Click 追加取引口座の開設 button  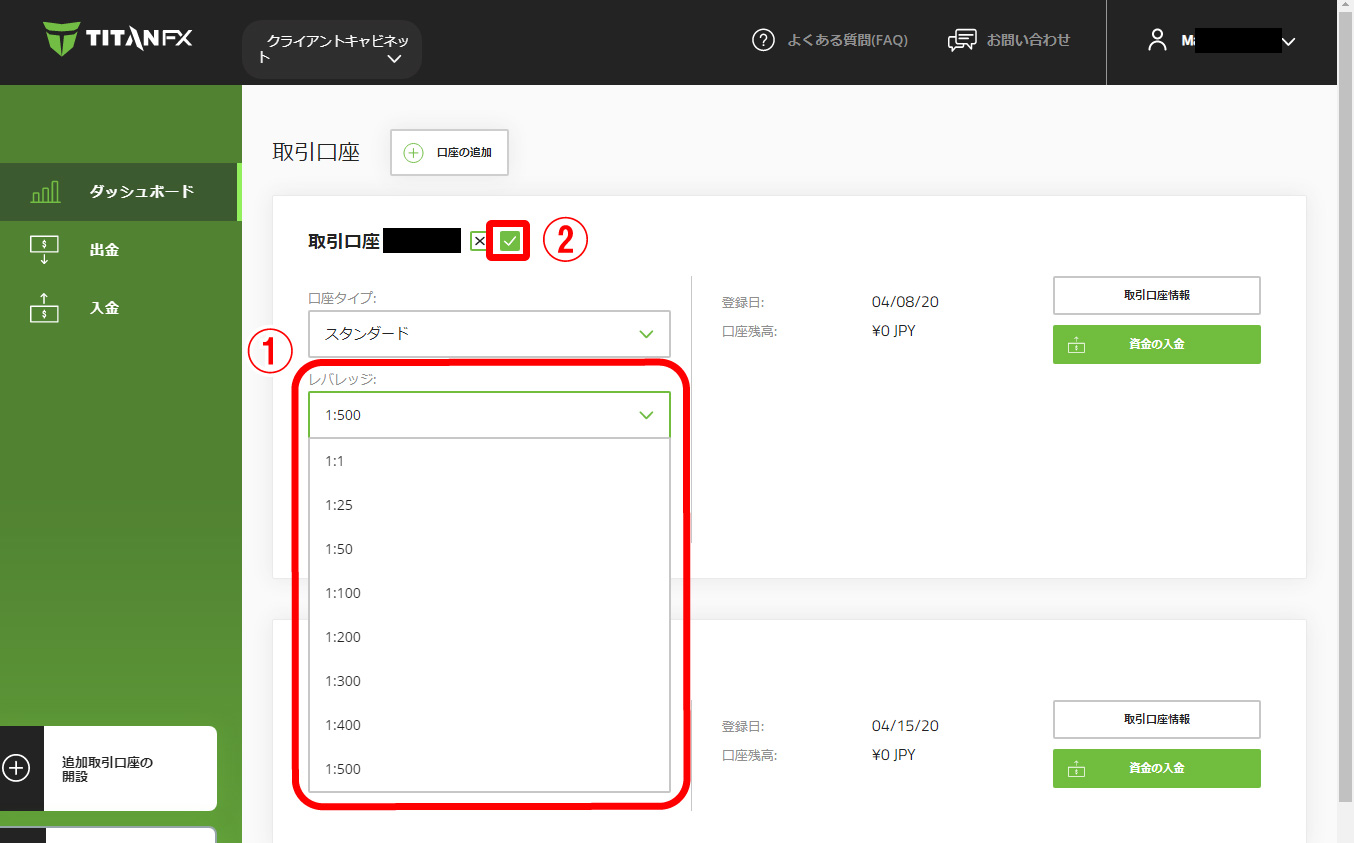[108, 768]
